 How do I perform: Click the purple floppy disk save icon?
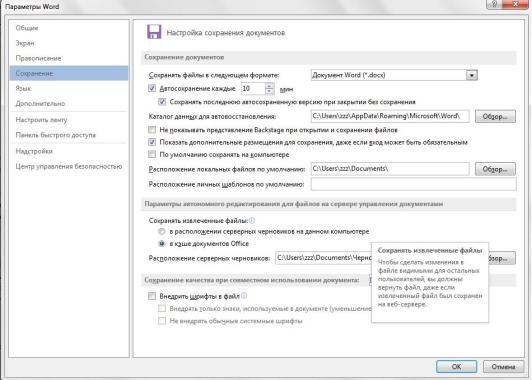(154, 32)
